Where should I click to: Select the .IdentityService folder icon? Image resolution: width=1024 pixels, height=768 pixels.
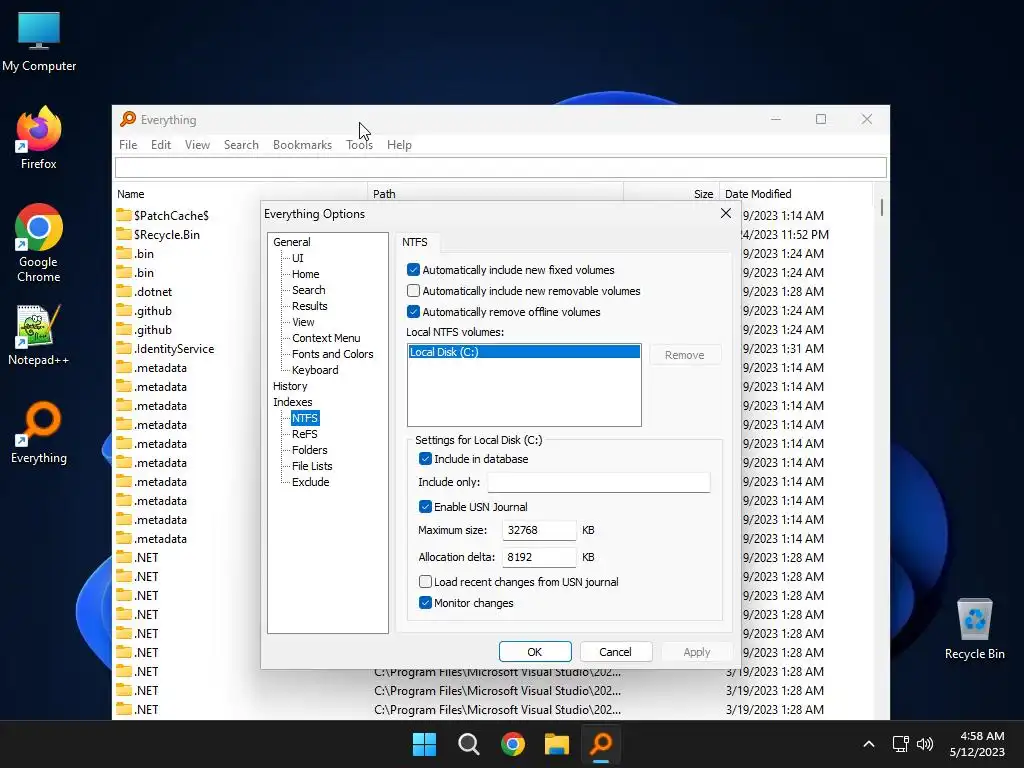point(124,348)
